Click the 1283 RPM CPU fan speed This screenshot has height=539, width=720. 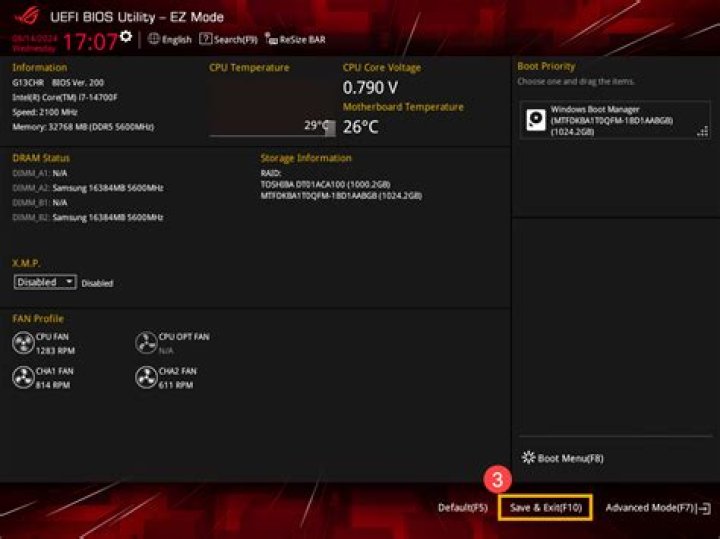coord(55,351)
